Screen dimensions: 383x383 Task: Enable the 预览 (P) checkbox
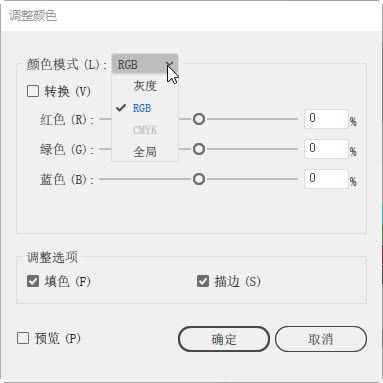[x=23, y=338]
